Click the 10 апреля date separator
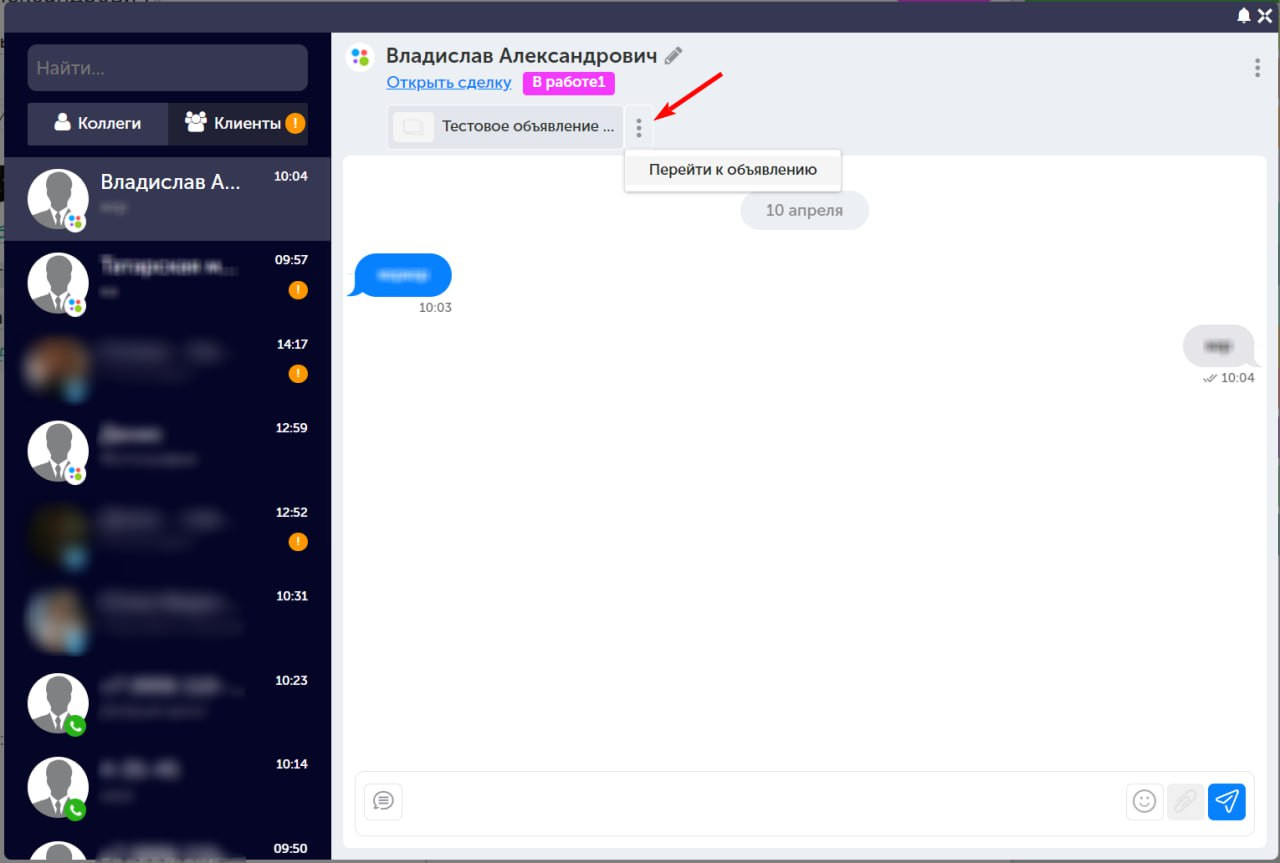This screenshot has width=1280, height=863. tap(804, 211)
